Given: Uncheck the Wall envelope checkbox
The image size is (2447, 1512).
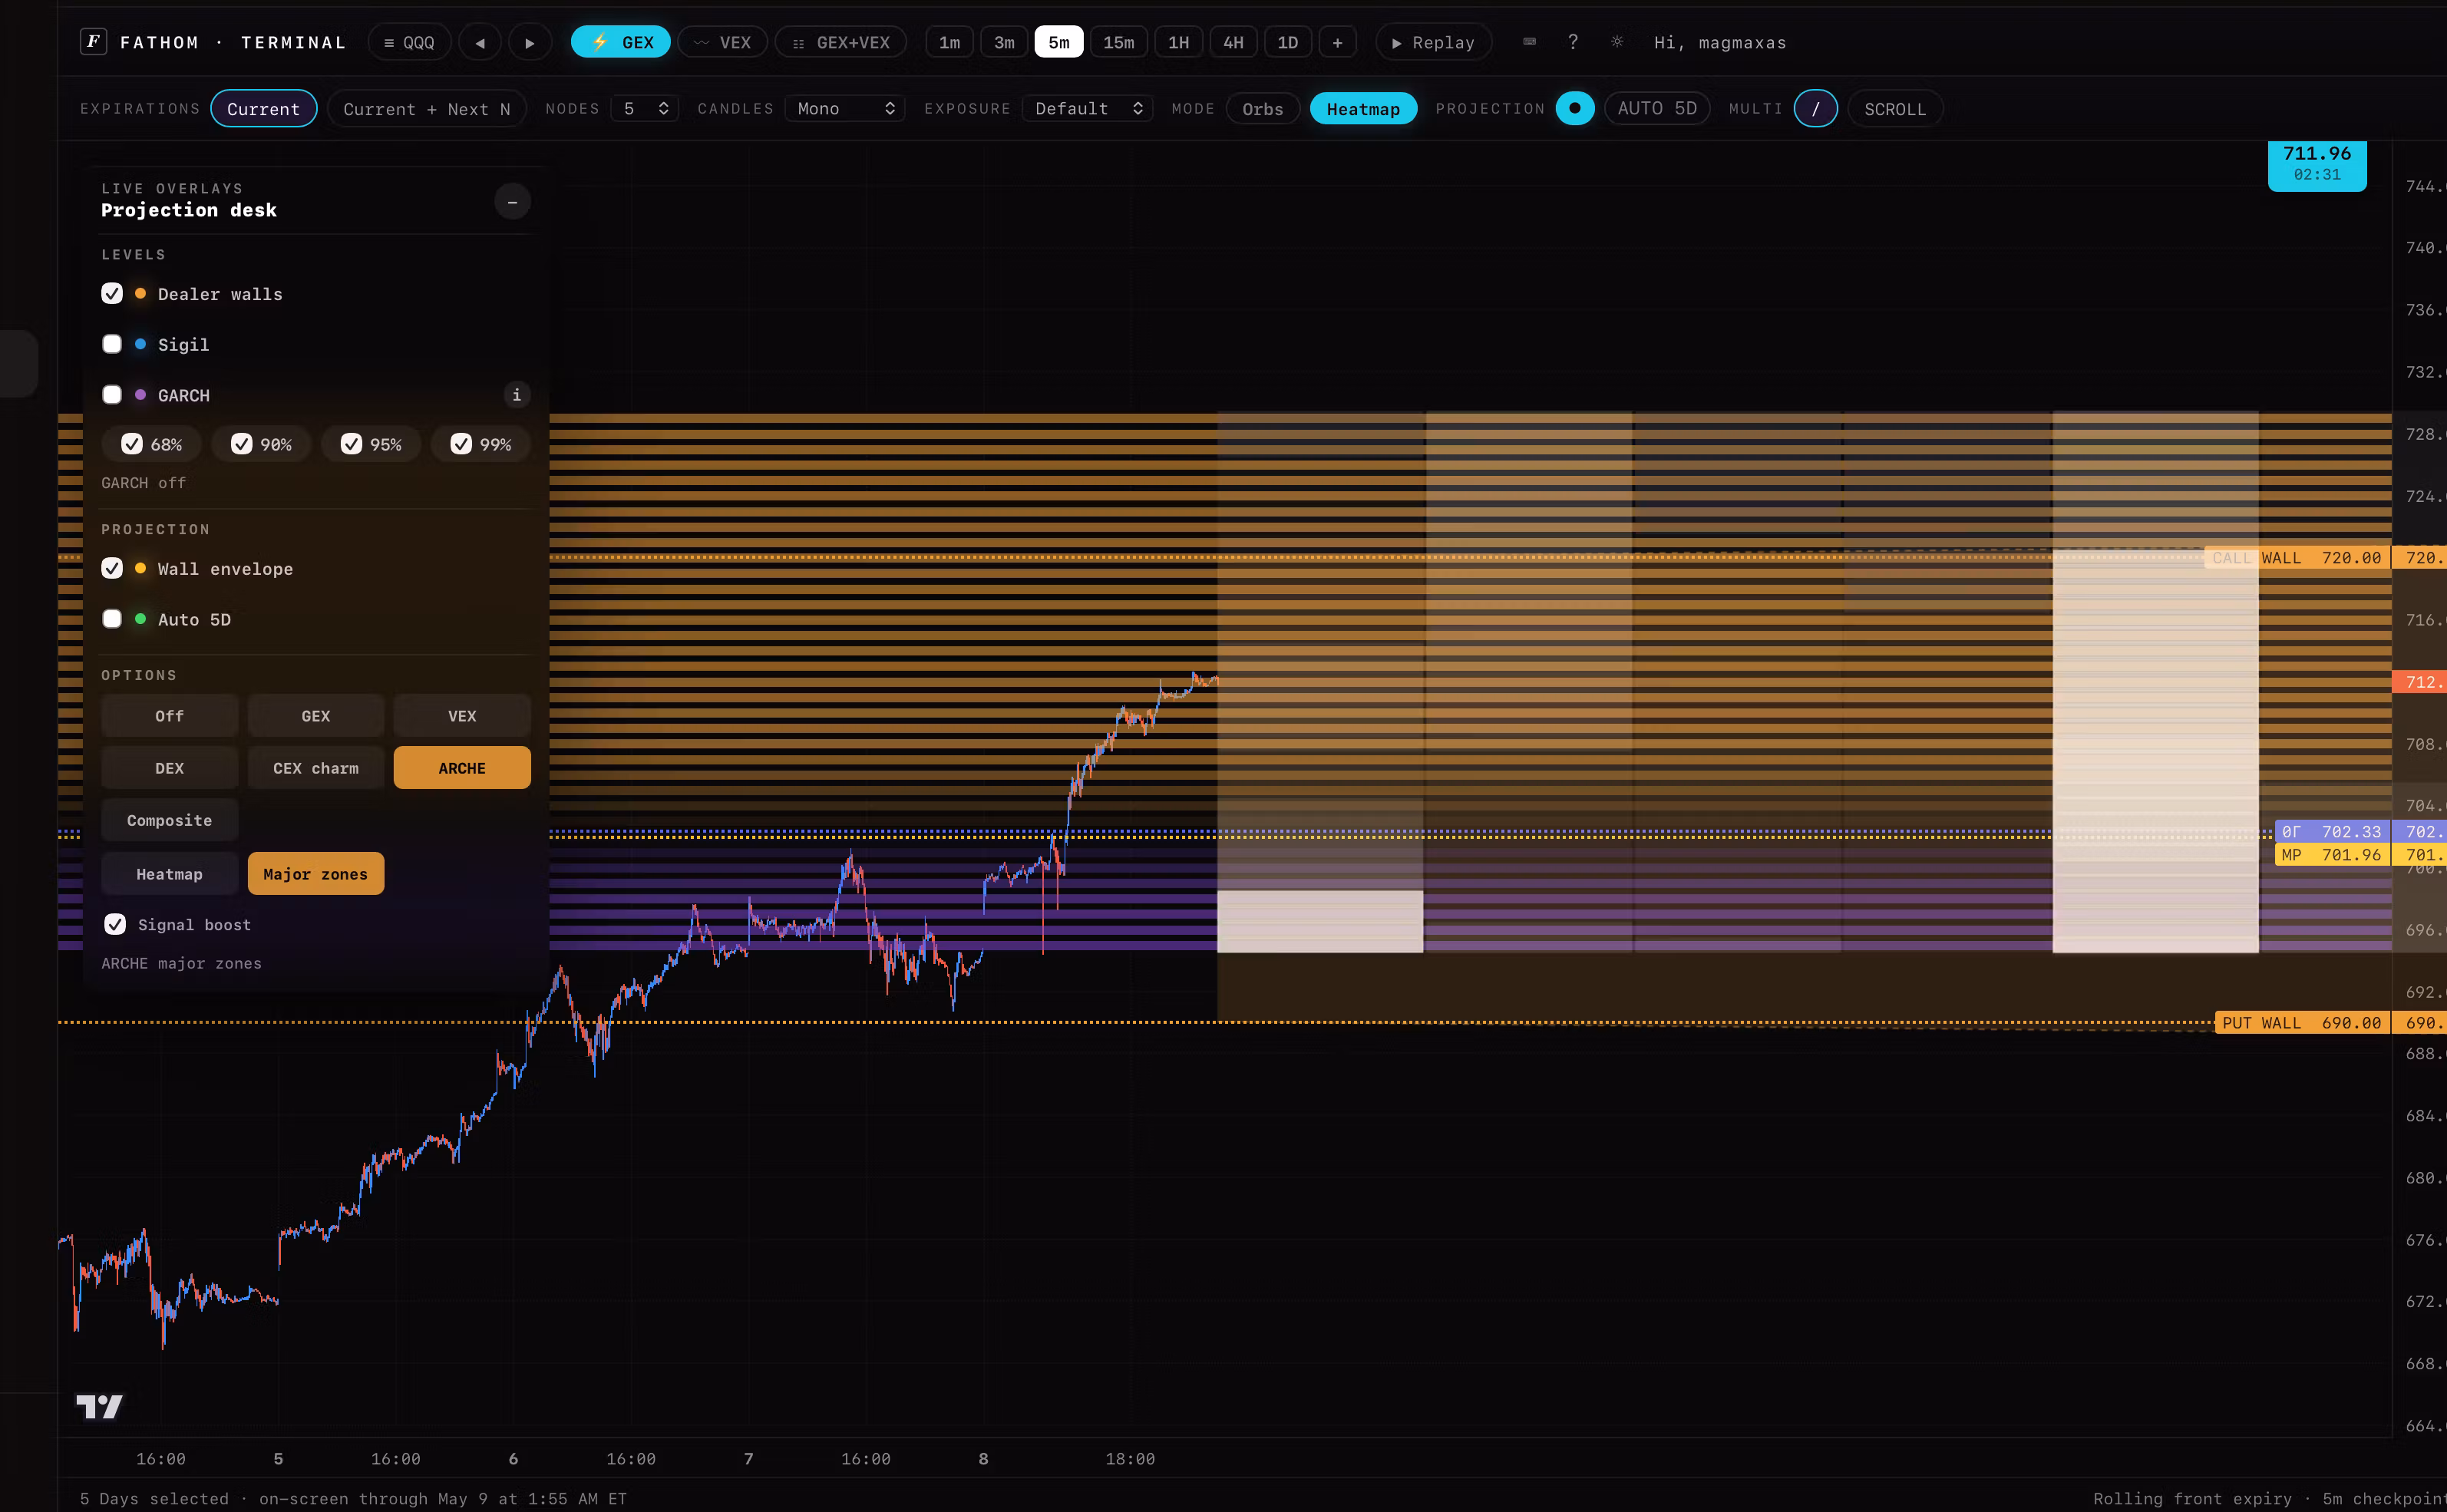Looking at the screenshot, I should (x=112, y=568).
